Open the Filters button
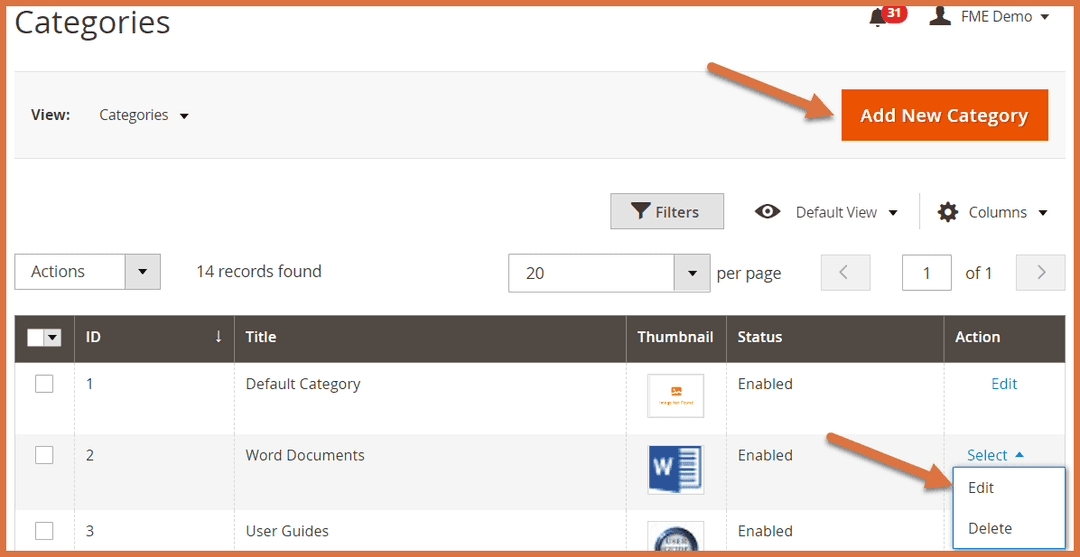This screenshot has height=557, width=1080. point(666,212)
